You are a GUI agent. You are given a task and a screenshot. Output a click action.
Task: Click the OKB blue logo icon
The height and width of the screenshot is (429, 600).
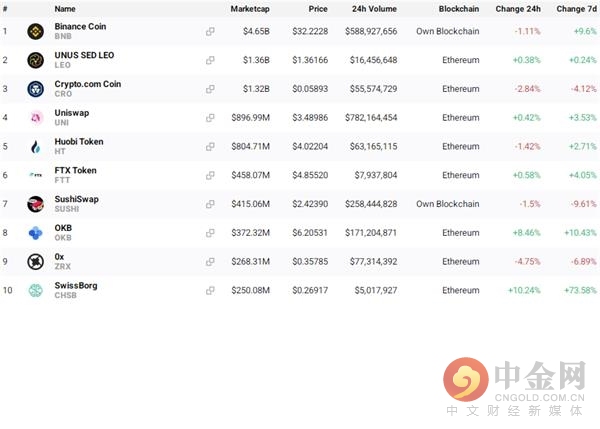36,233
